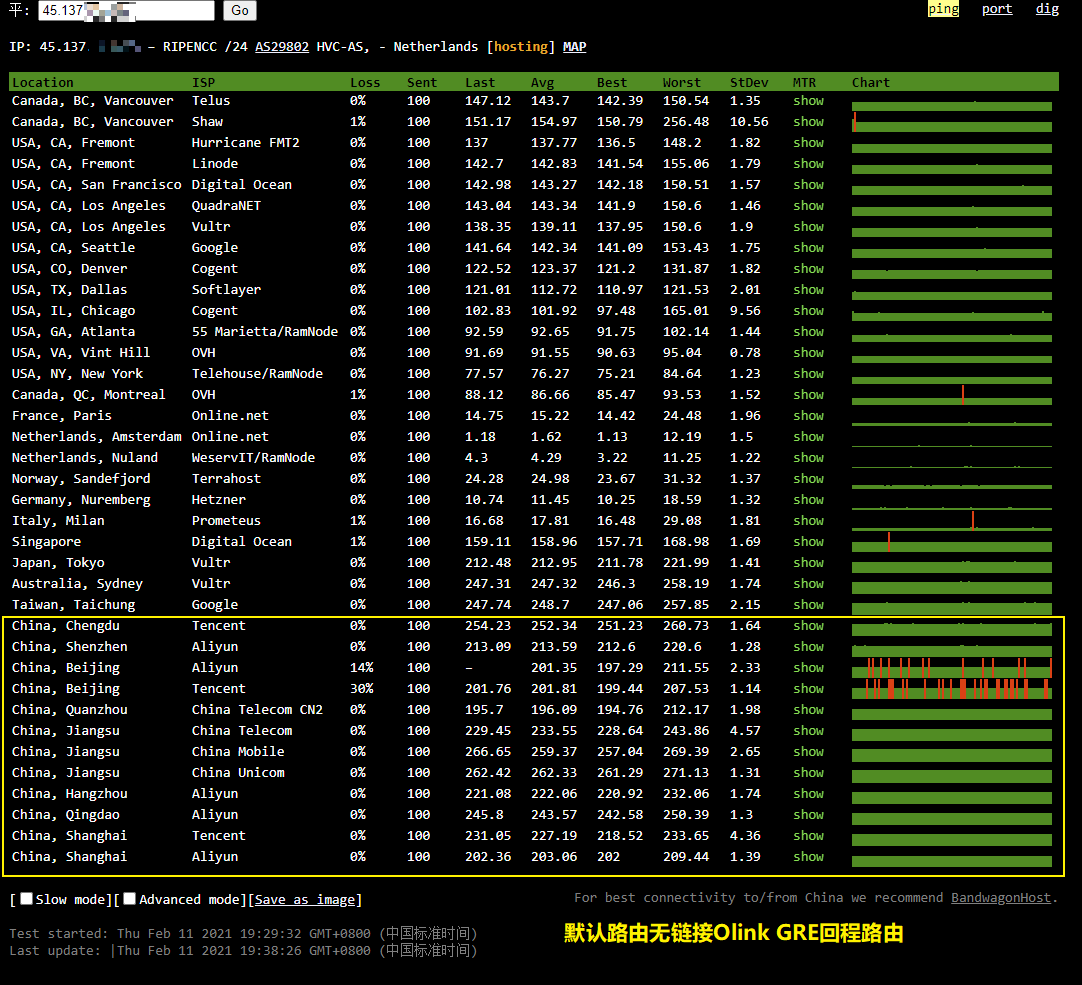Show MTR for Australia, Sydney row
The width and height of the screenshot is (1082, 985).
pyautogui.click(x=808, y=583)
